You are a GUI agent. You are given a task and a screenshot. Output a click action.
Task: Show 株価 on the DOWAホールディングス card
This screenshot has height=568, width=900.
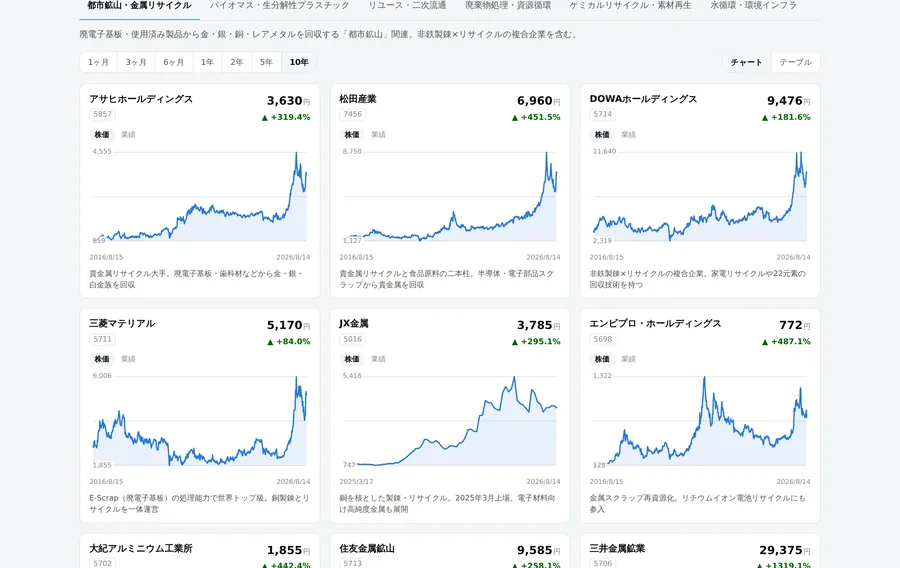tap(602, 134)
